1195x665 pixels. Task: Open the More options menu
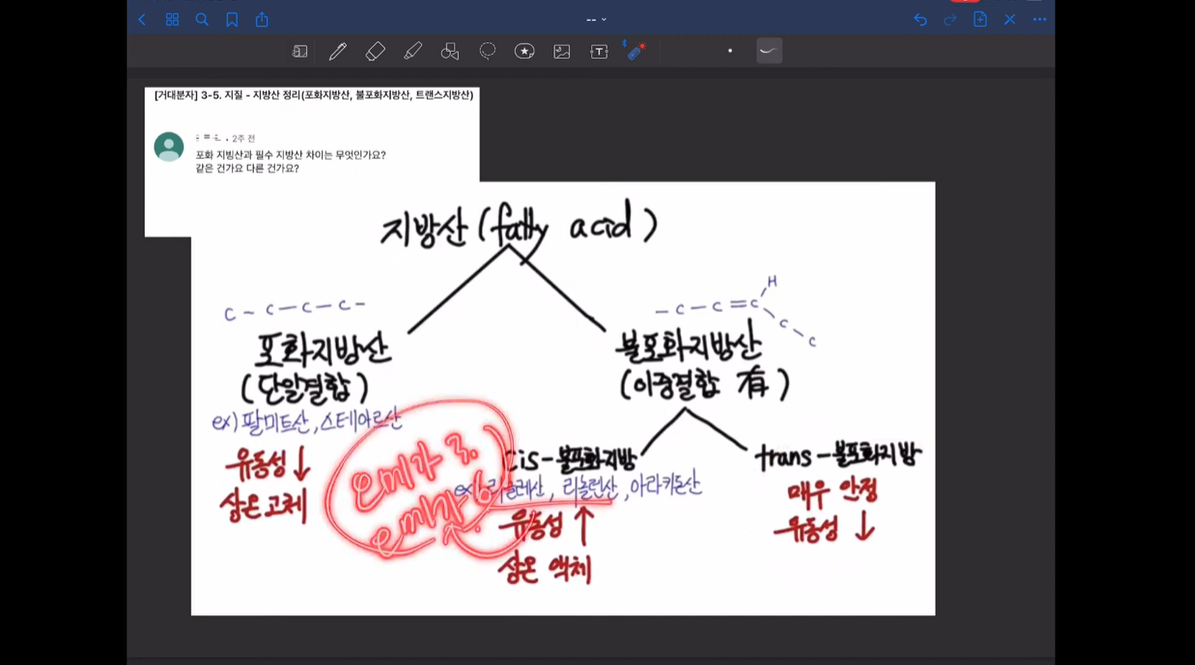coord(1040,19)
